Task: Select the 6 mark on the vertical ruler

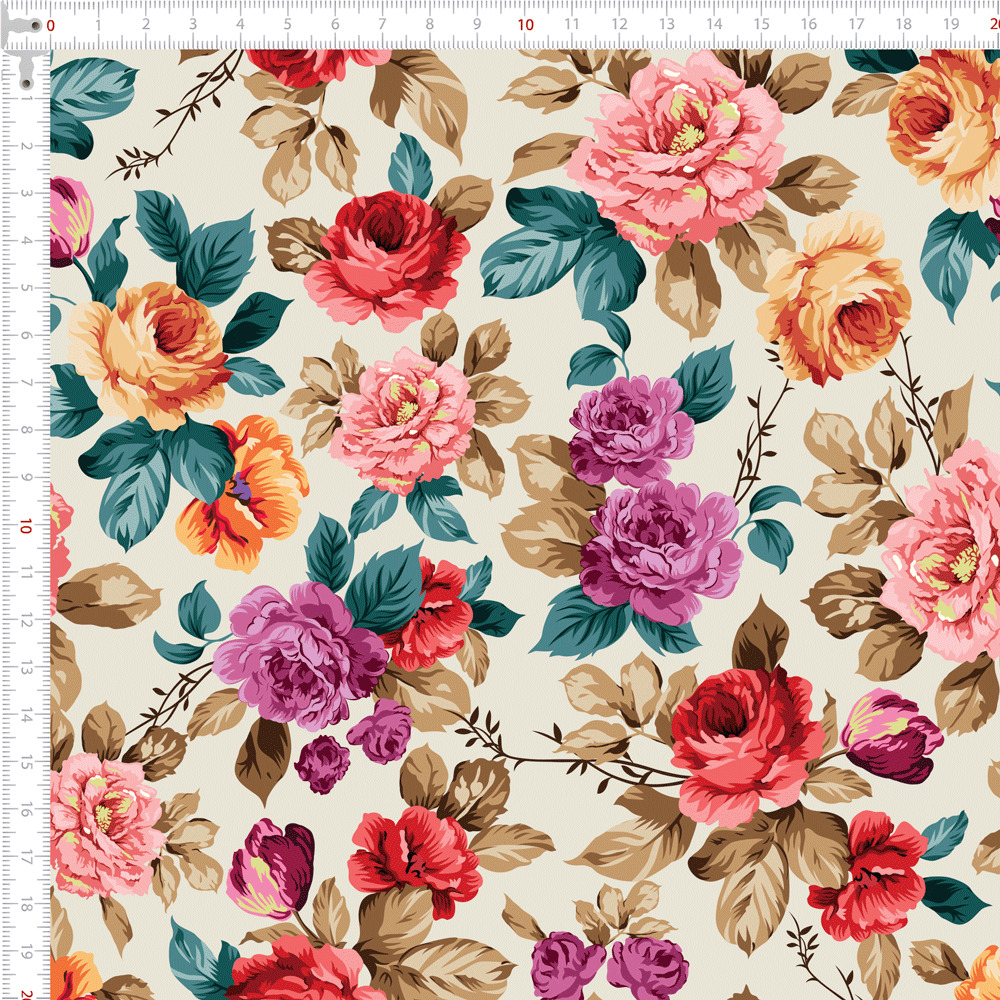Action: tap(26, 335)
